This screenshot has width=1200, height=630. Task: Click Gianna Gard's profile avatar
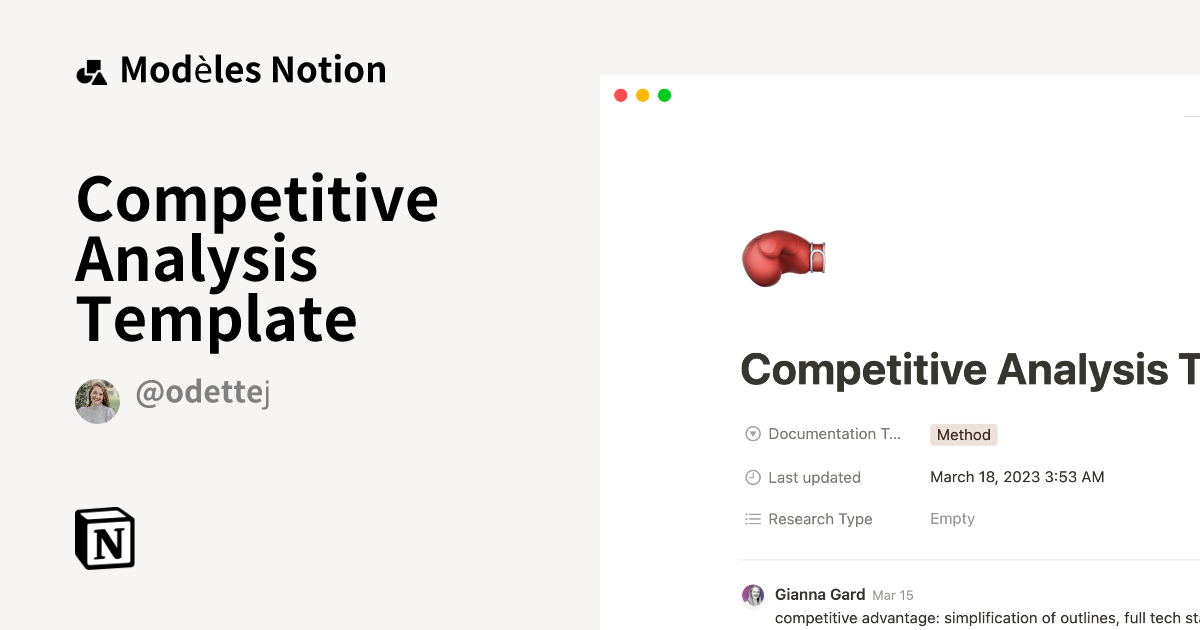753,594
